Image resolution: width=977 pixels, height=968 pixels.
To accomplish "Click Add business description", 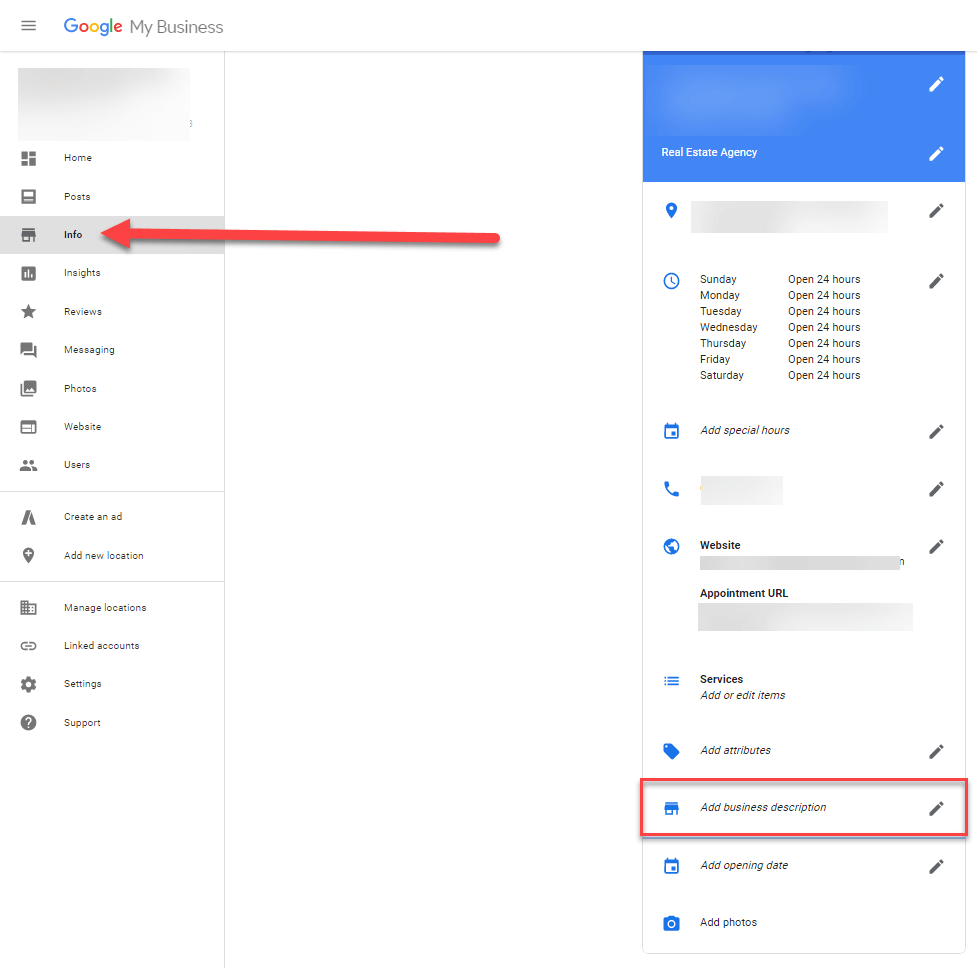I will [763, 807].
